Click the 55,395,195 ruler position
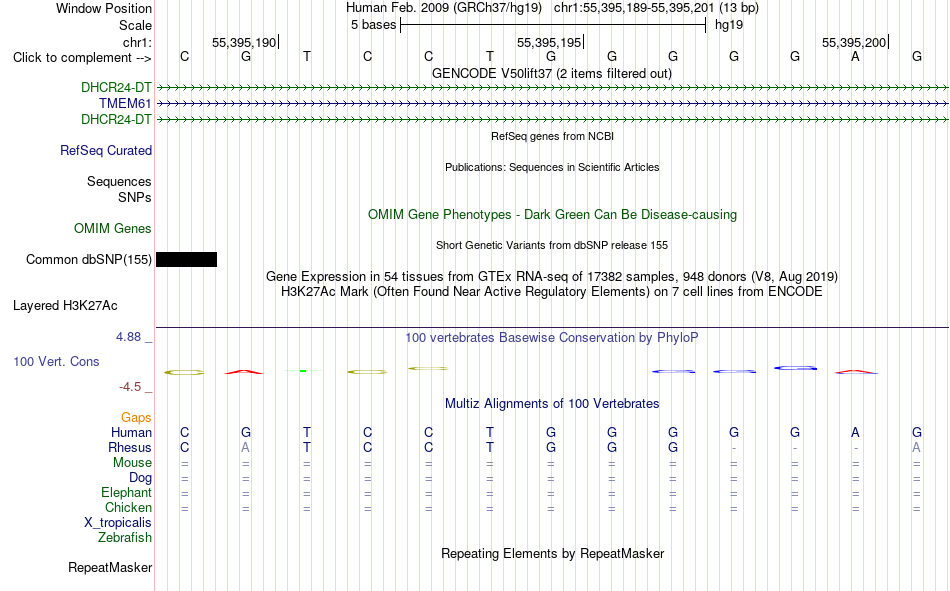 [x=549, y=42]
